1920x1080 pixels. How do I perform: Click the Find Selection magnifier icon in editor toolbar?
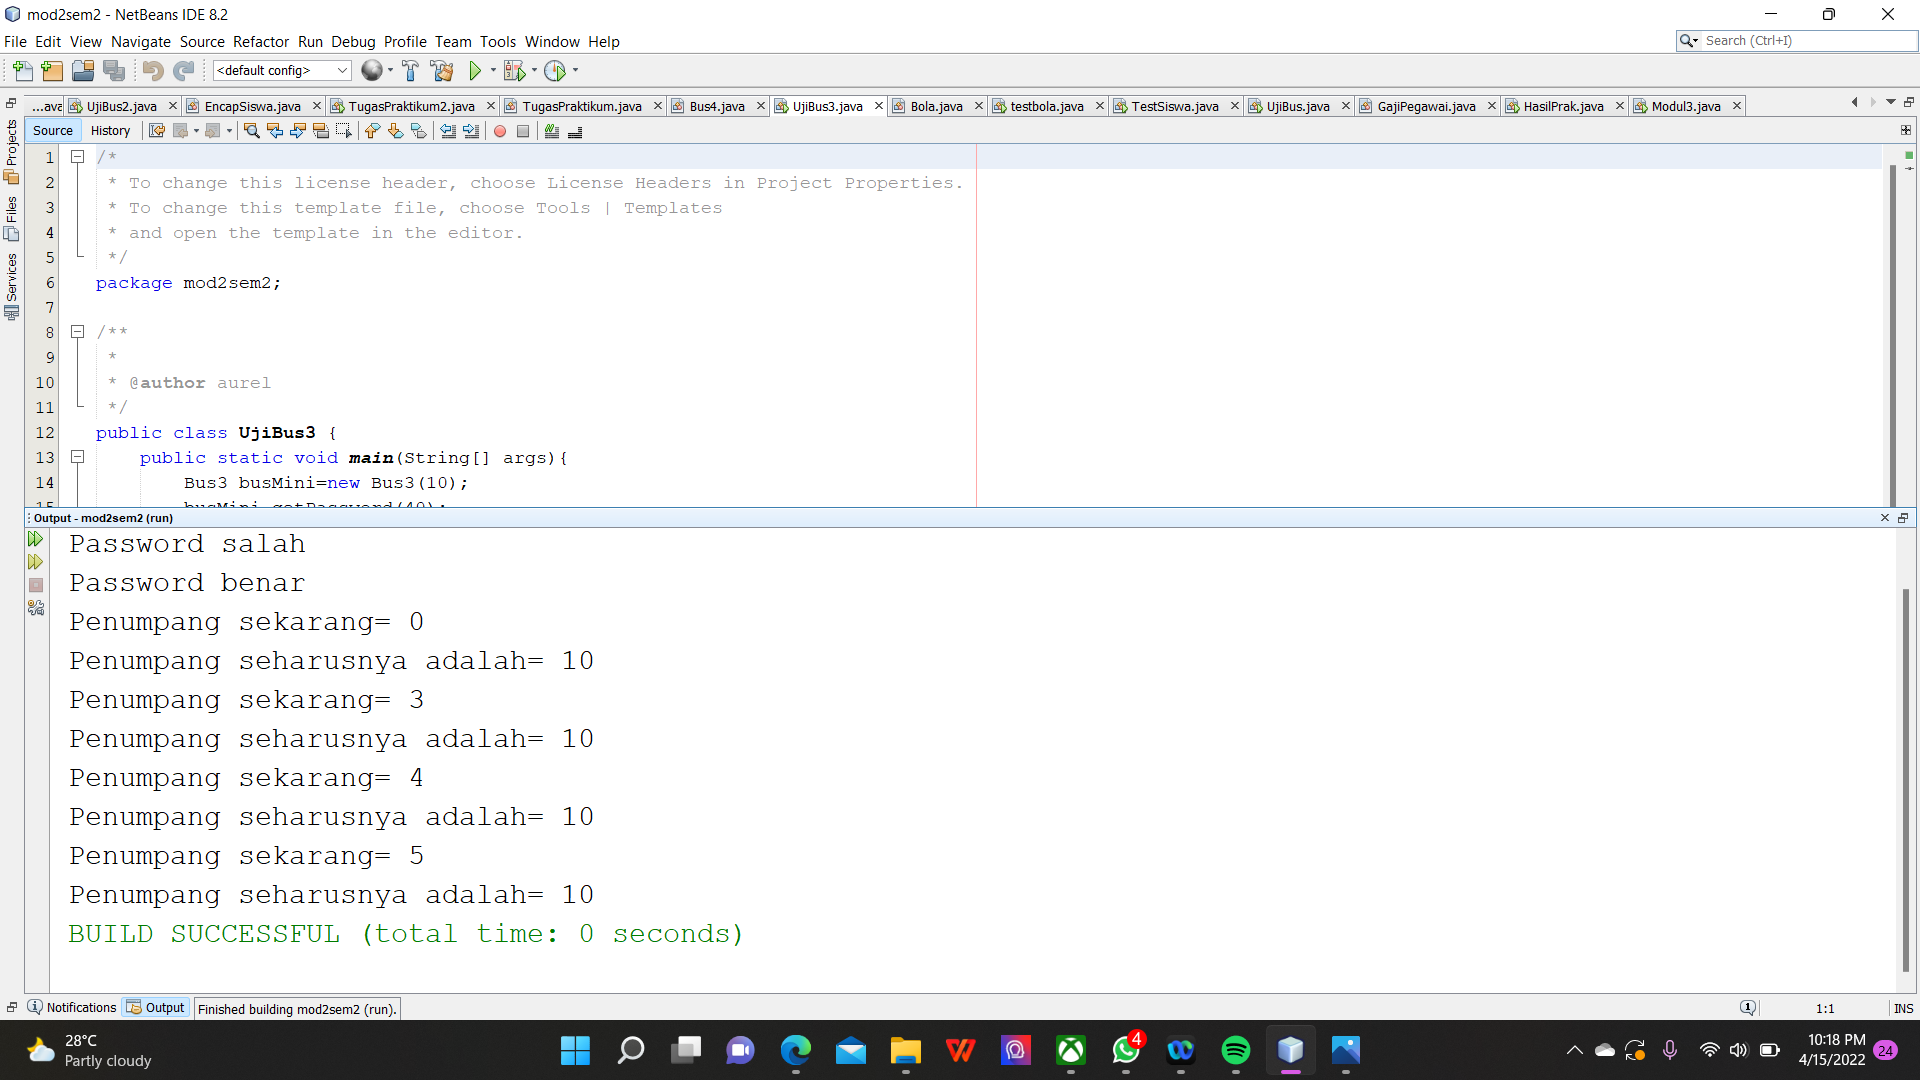(252, 131)
